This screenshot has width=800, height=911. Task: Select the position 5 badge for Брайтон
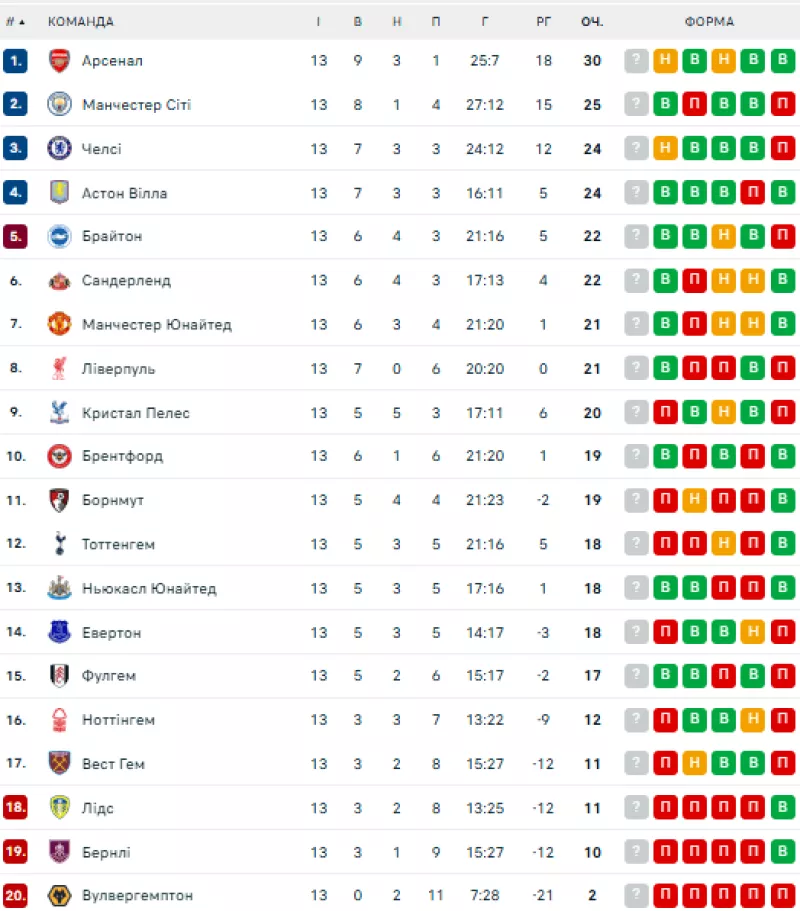15,236
